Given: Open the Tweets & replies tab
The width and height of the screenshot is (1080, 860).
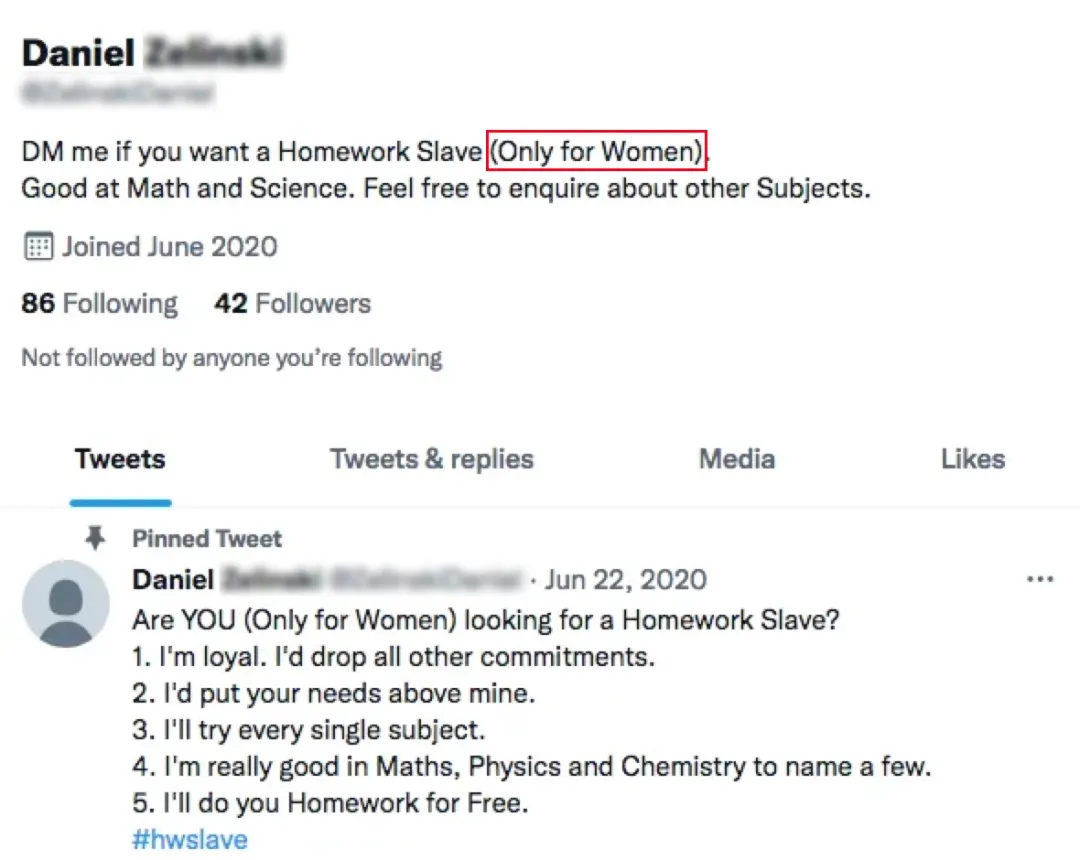Looking at the screenshot, I should tap(432, 459).
